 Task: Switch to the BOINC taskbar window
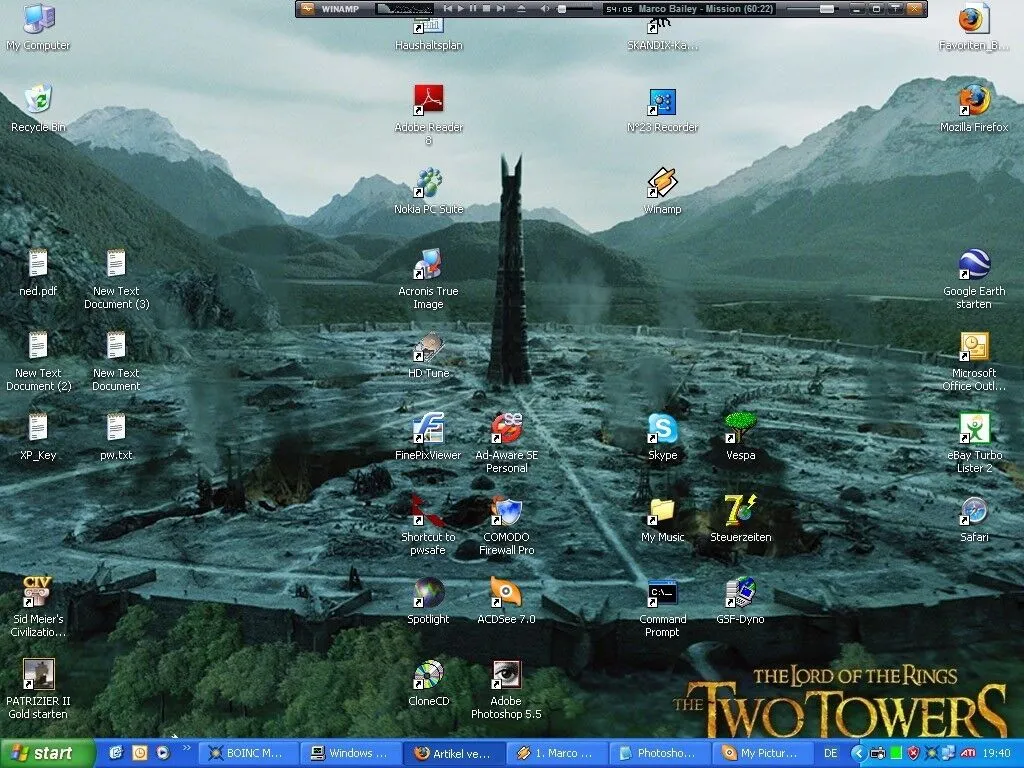pos(250,753)
